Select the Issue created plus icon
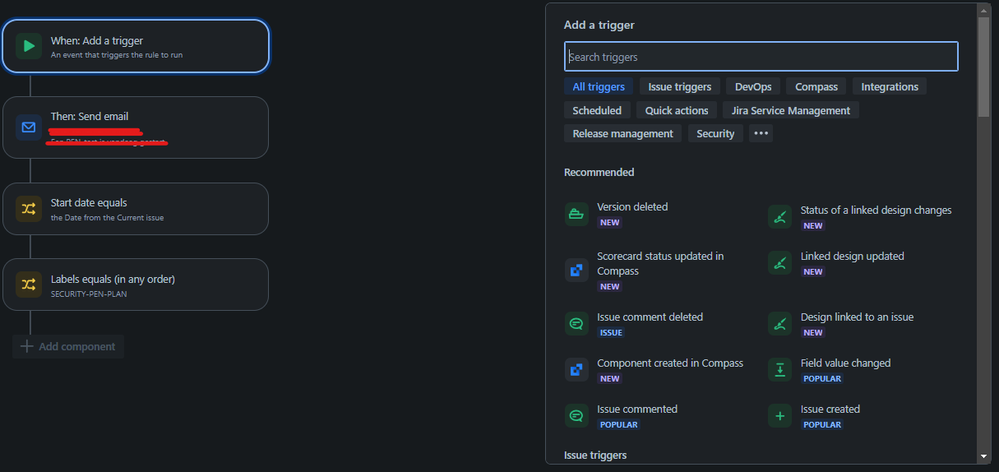Viewport: 999px width, 472px height. coord(780,416)
